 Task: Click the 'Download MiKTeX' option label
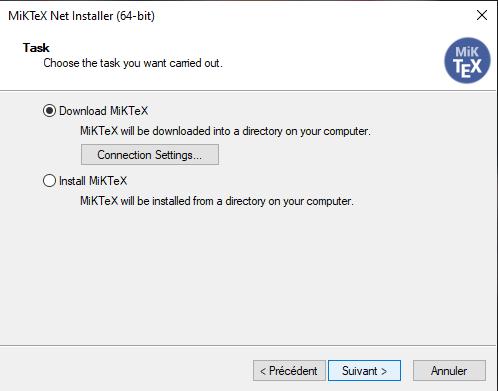(x=103, y=111)
